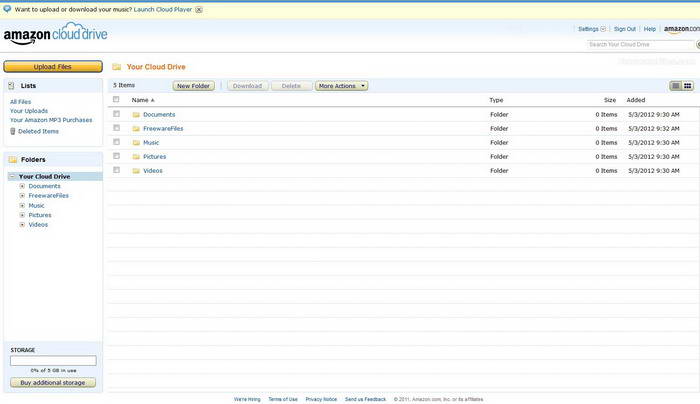
Task: Check the Music row checkbox
Action: 117,142
